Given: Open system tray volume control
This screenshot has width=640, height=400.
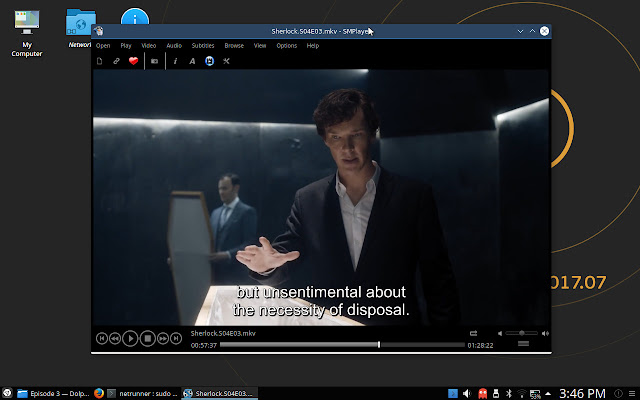Looking at the screenshot, I should point(467,393).
